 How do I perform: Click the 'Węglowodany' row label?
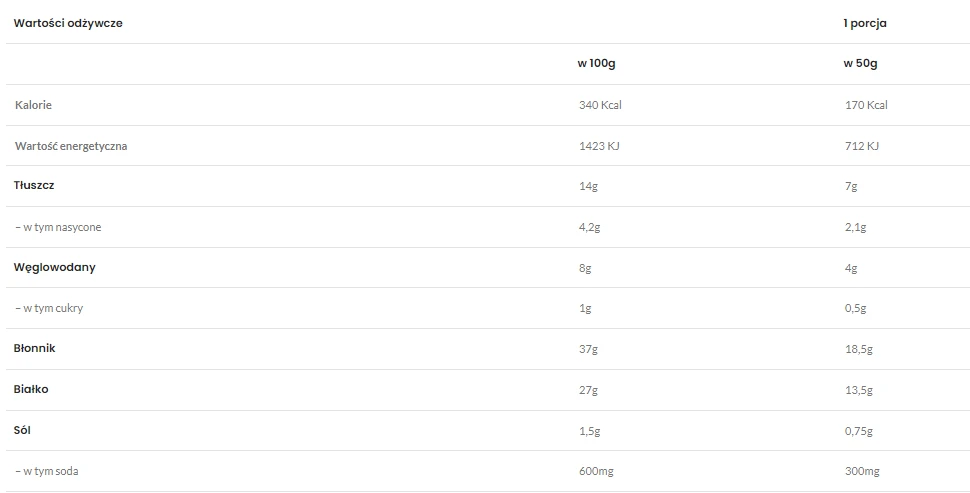point(55,268)
